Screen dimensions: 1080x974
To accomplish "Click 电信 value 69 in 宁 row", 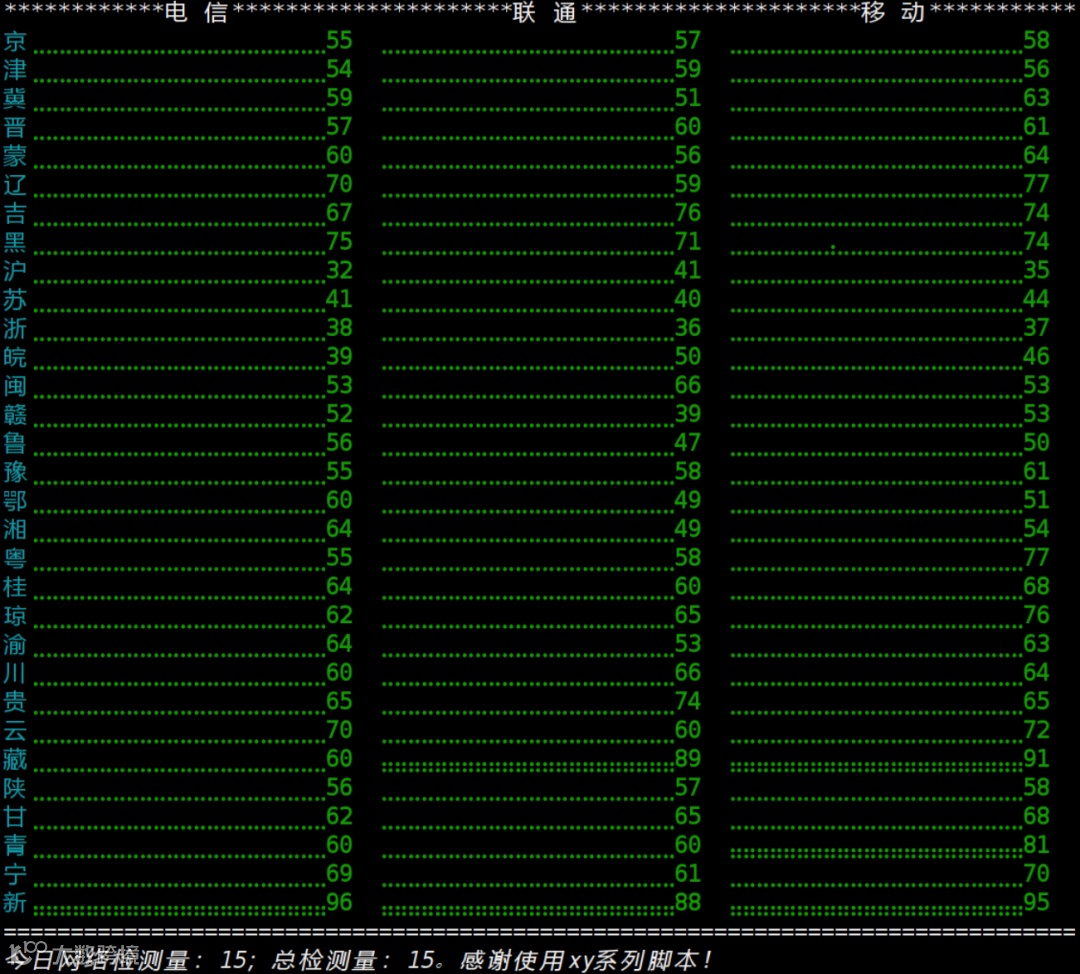I will [x=340, y=873].
